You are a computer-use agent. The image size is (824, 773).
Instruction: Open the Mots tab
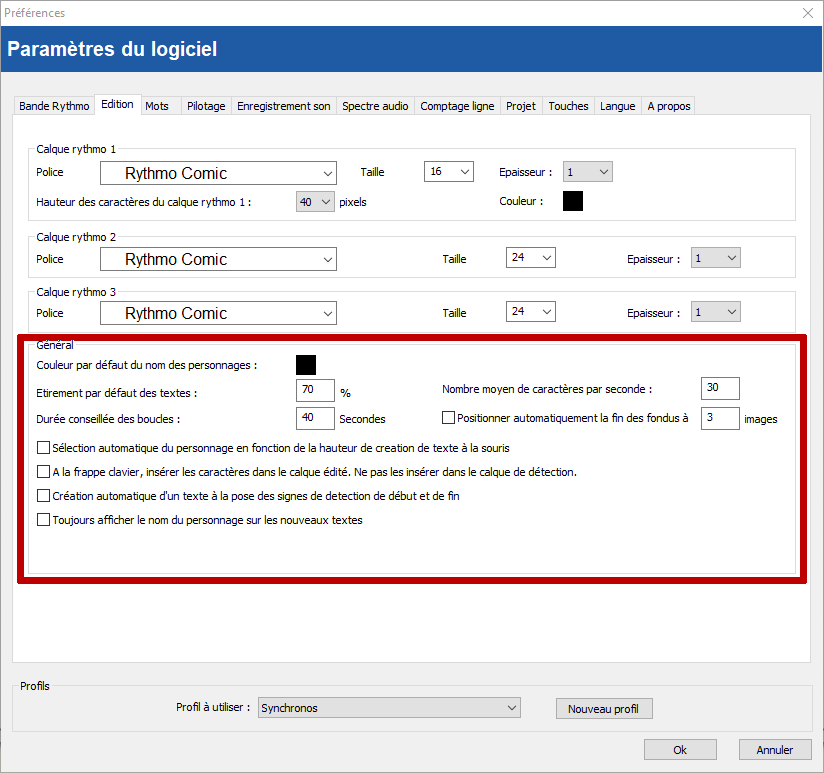click(157, 106)
